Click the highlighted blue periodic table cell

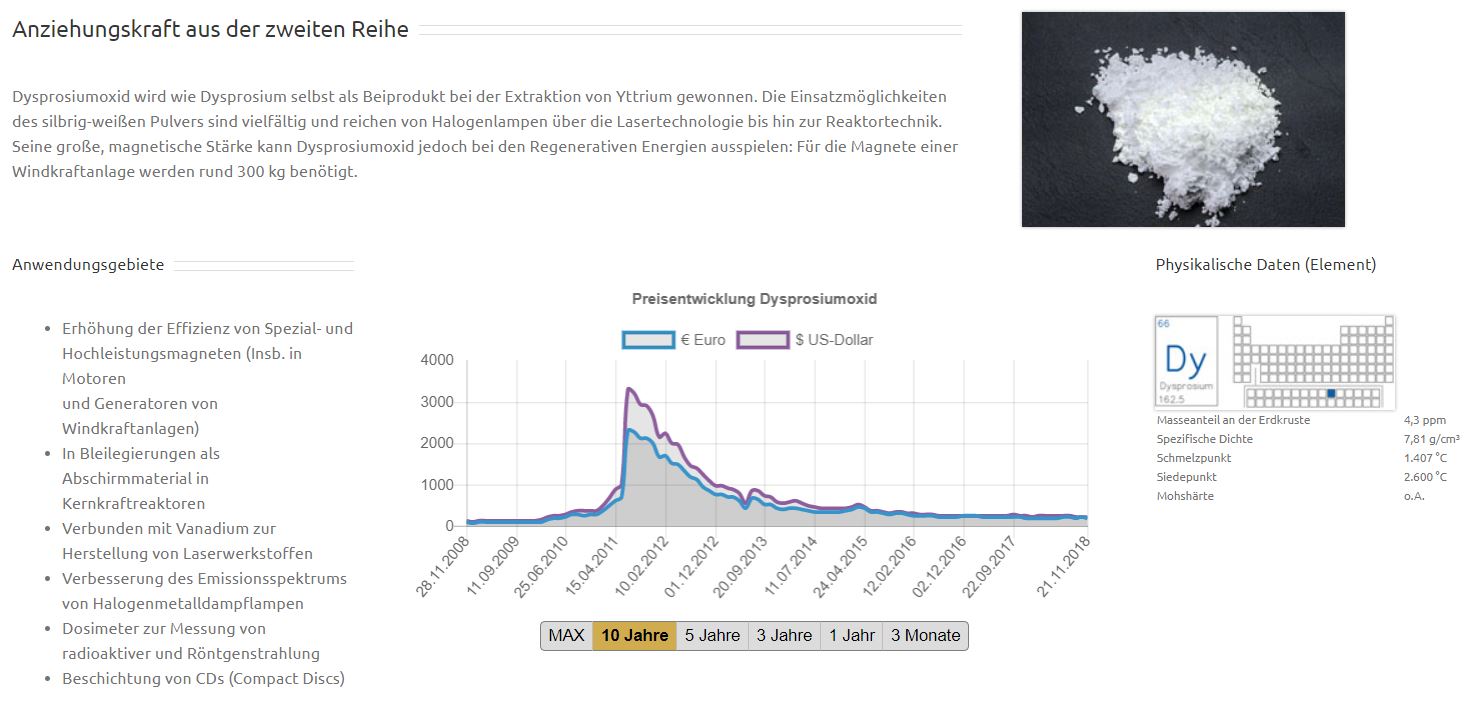(x=1331, y=394)
